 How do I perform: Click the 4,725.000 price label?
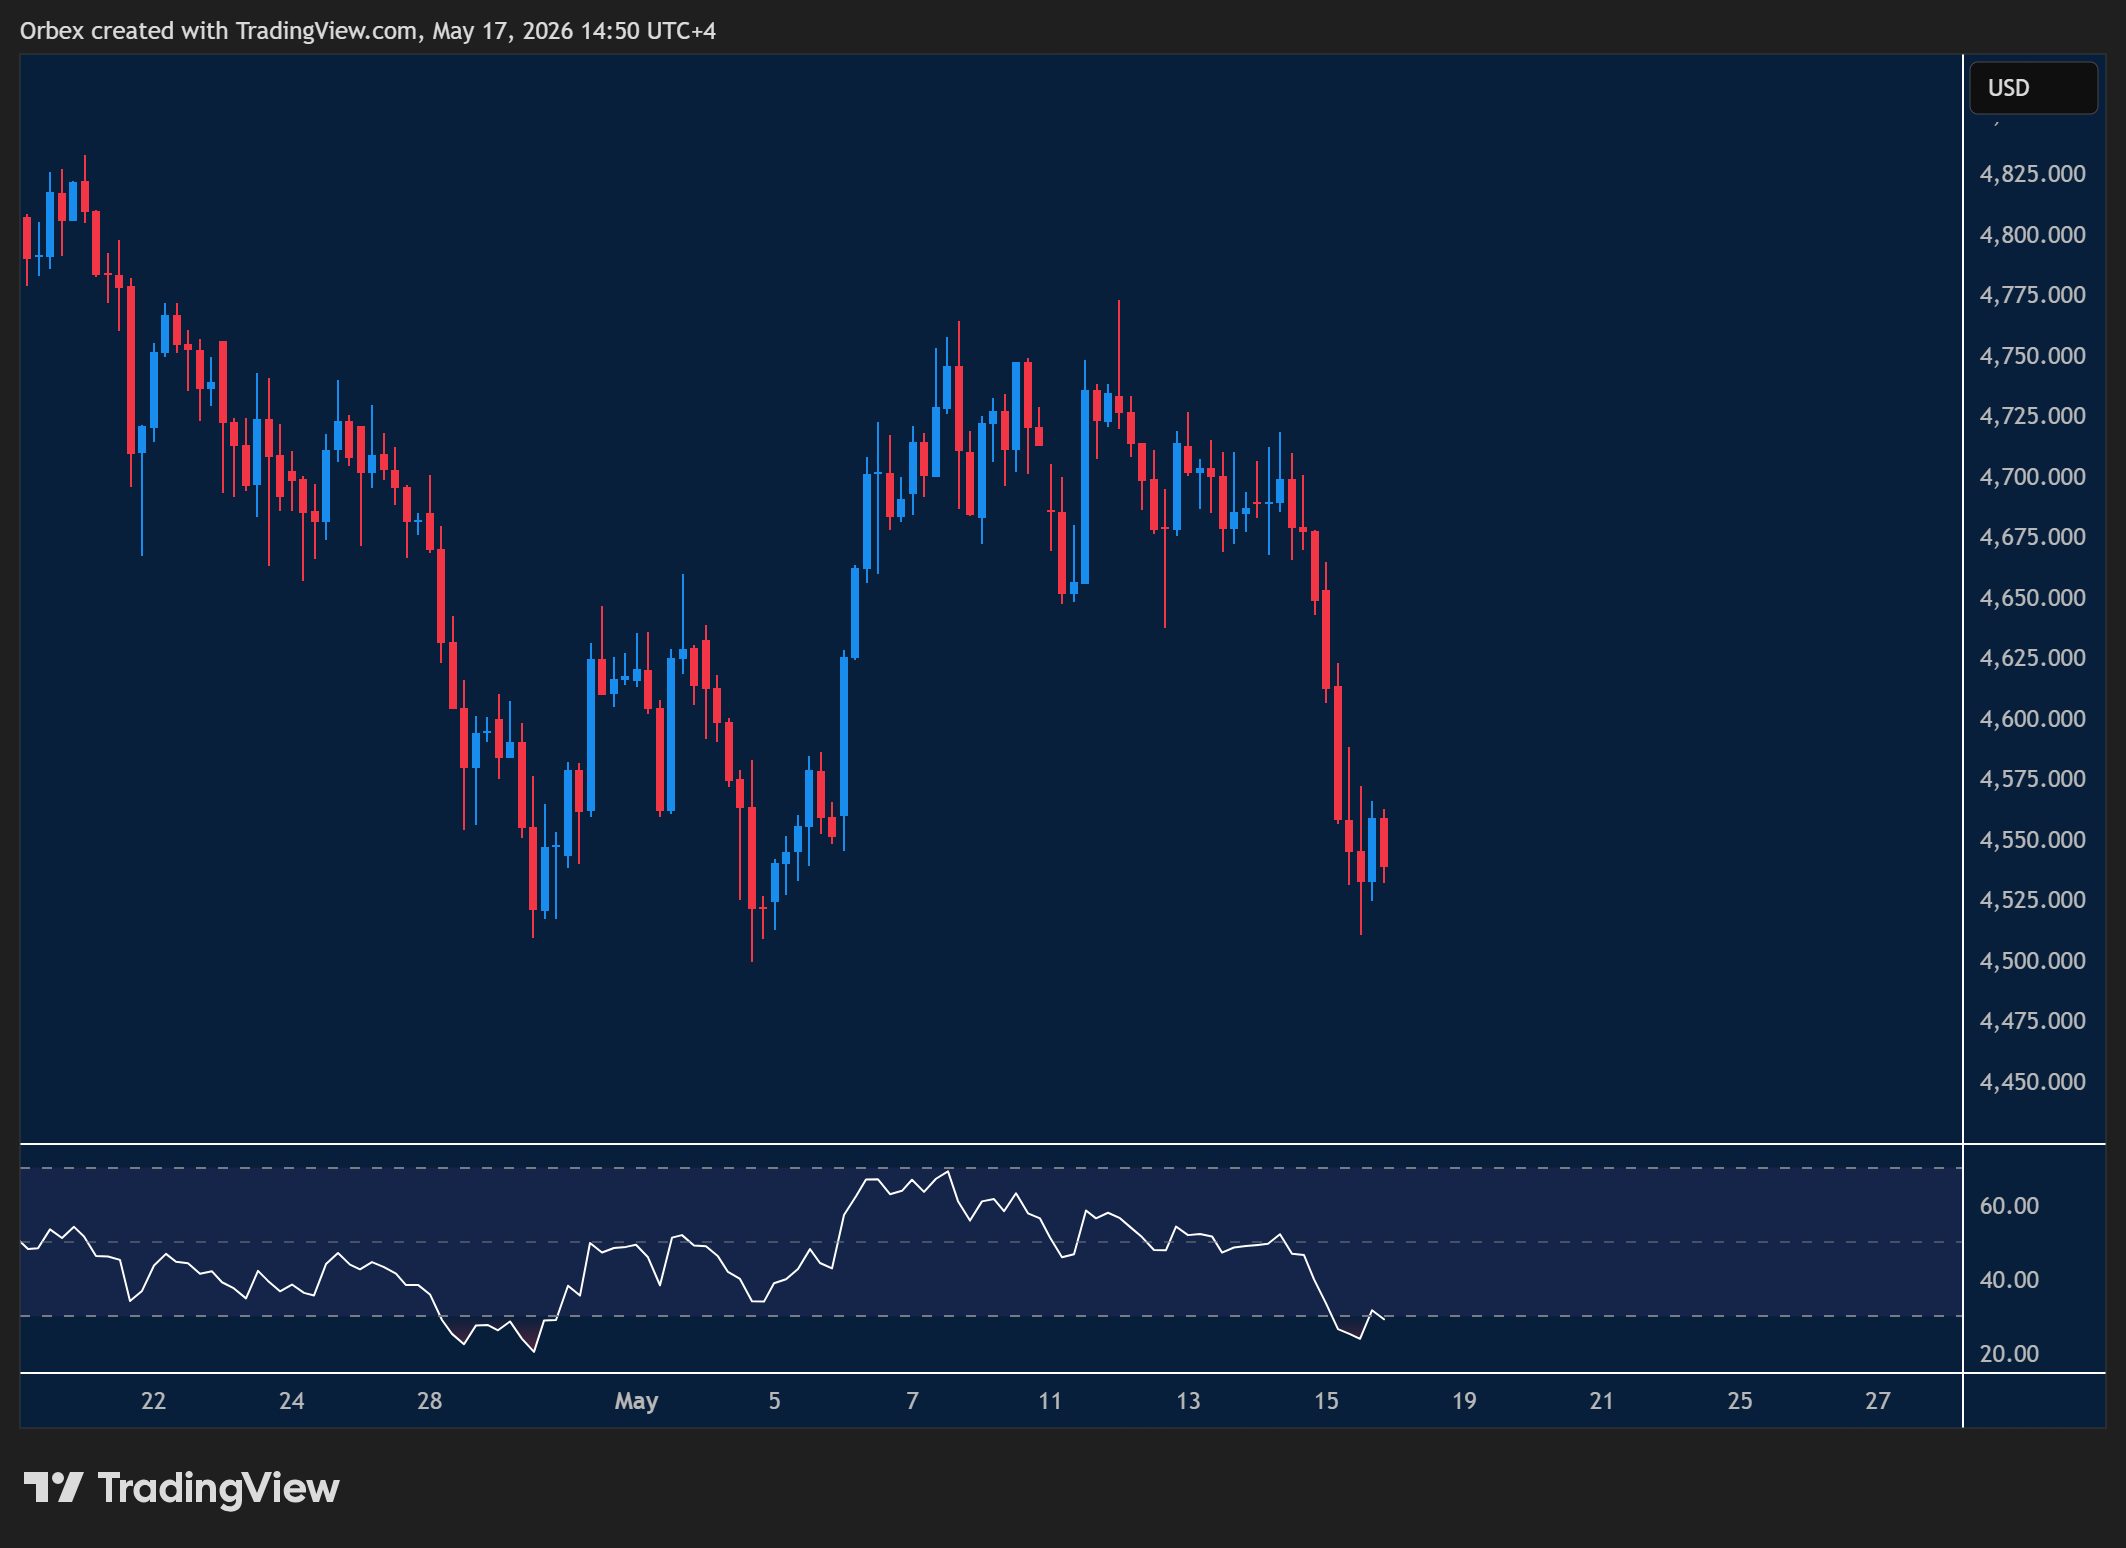pyautogui.click(x=2032, y=416)
